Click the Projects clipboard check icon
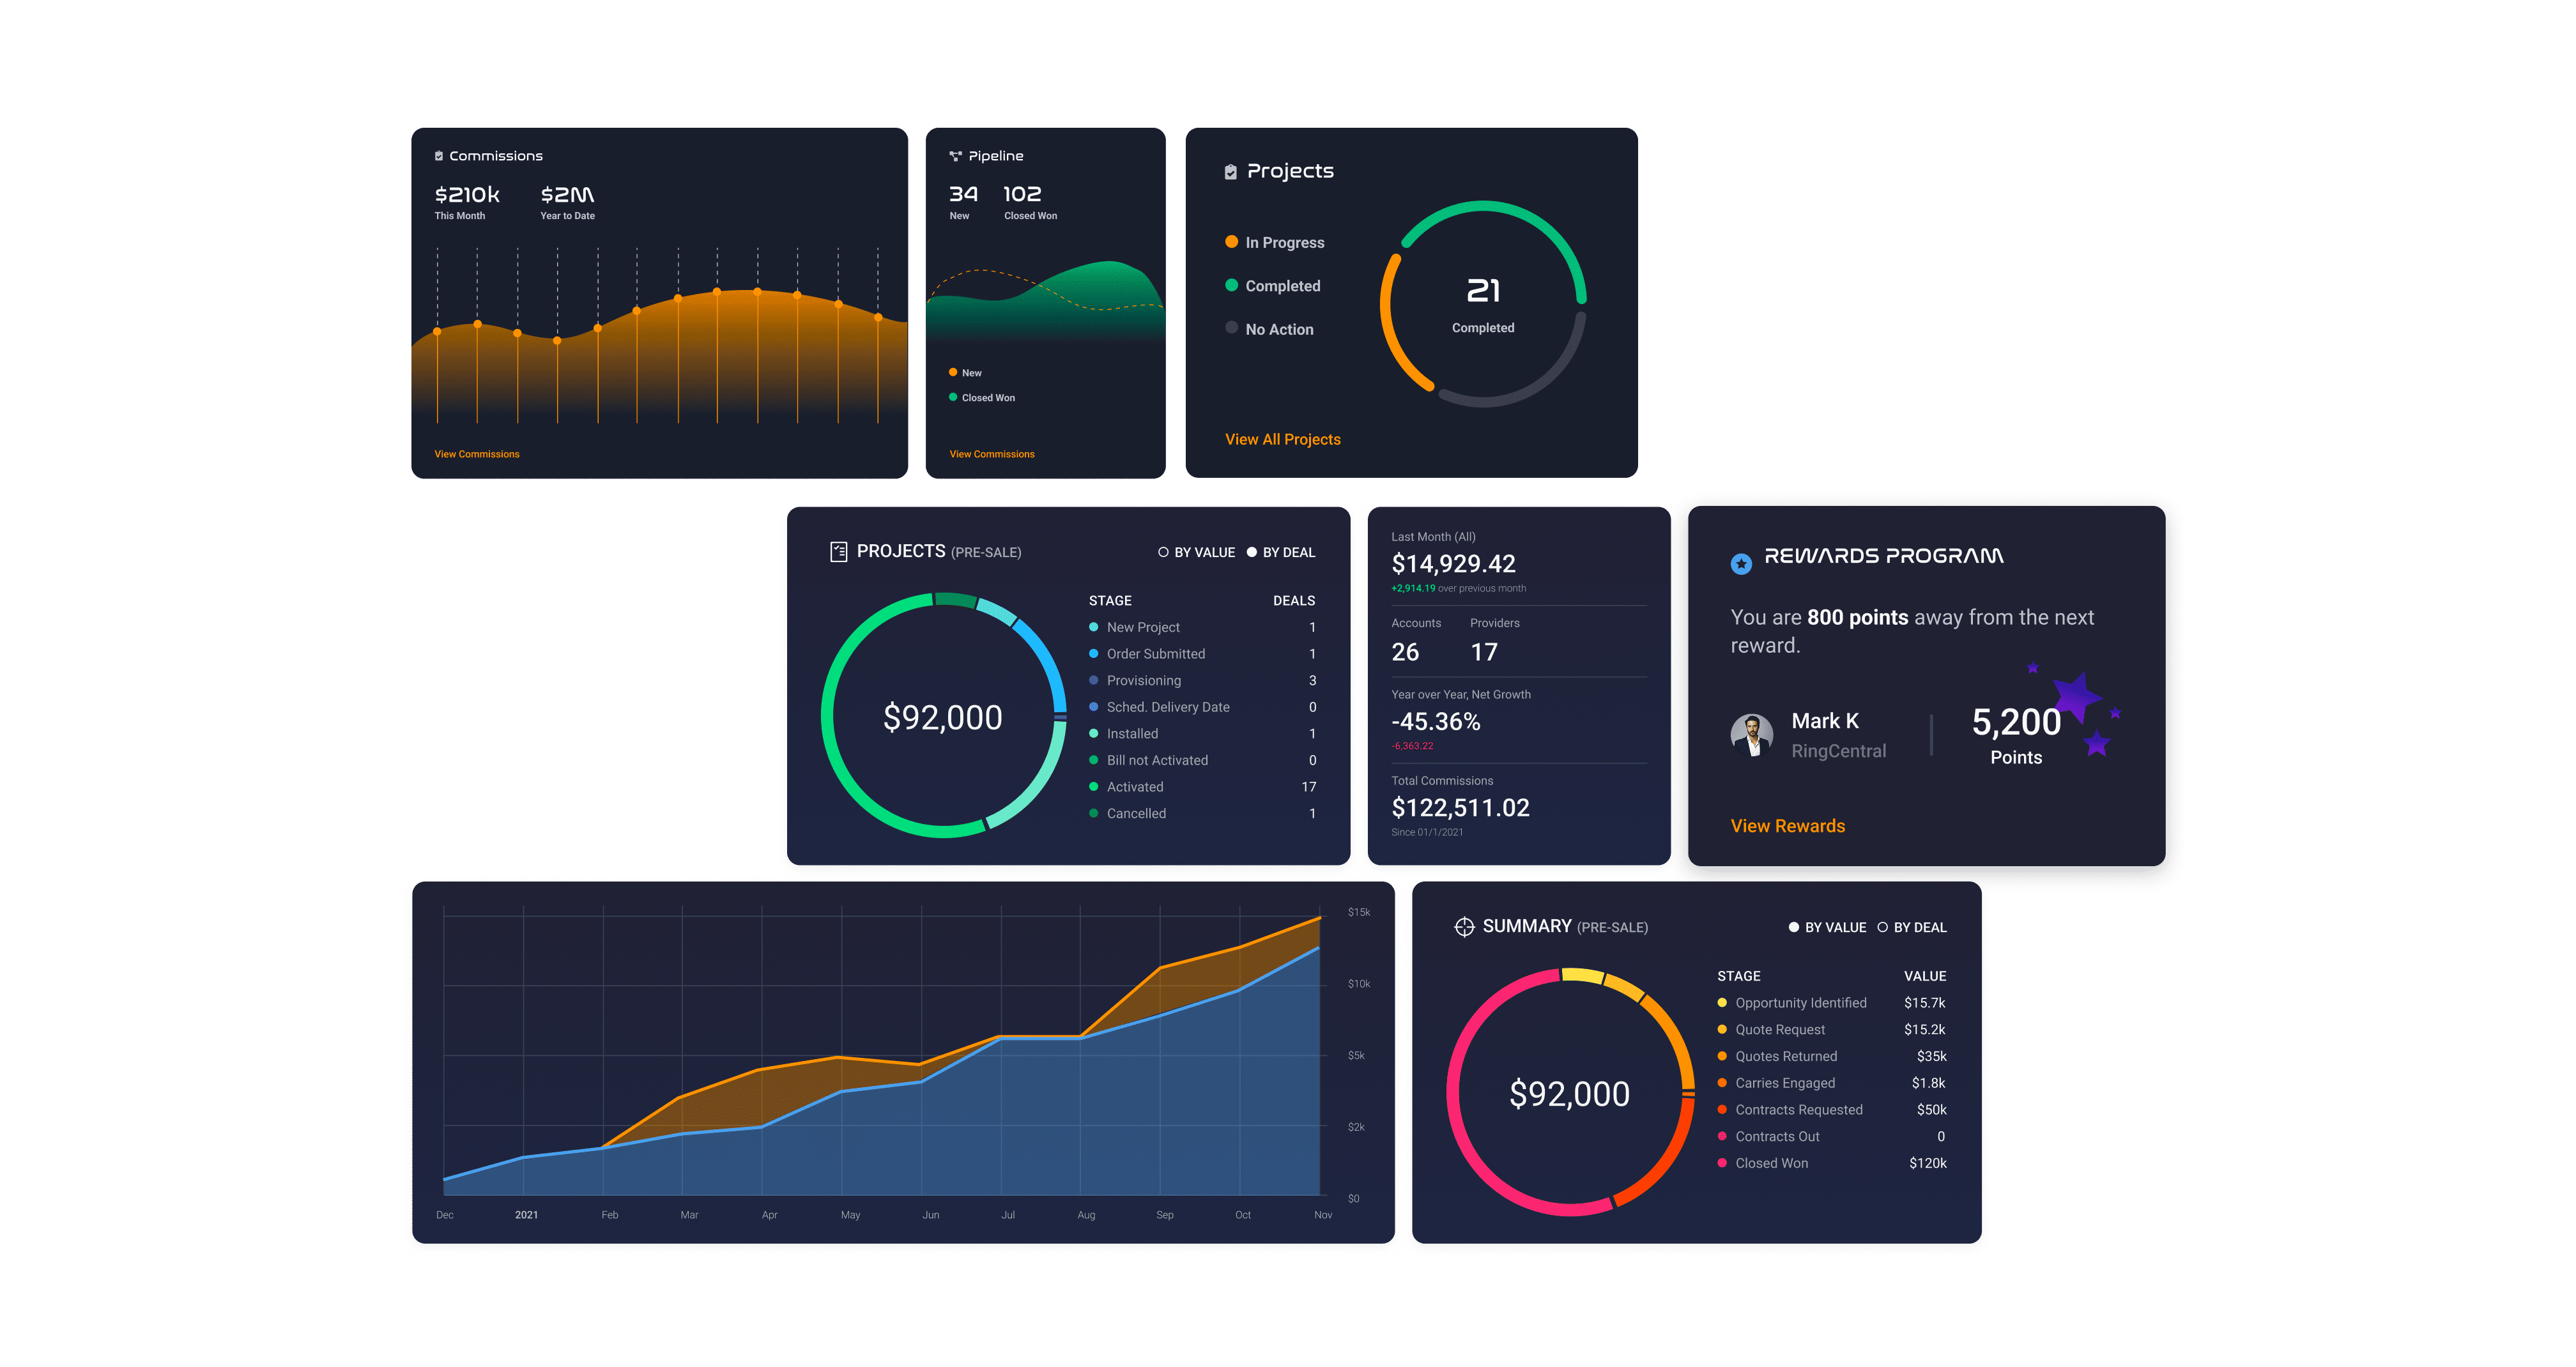 (1230, 172)
